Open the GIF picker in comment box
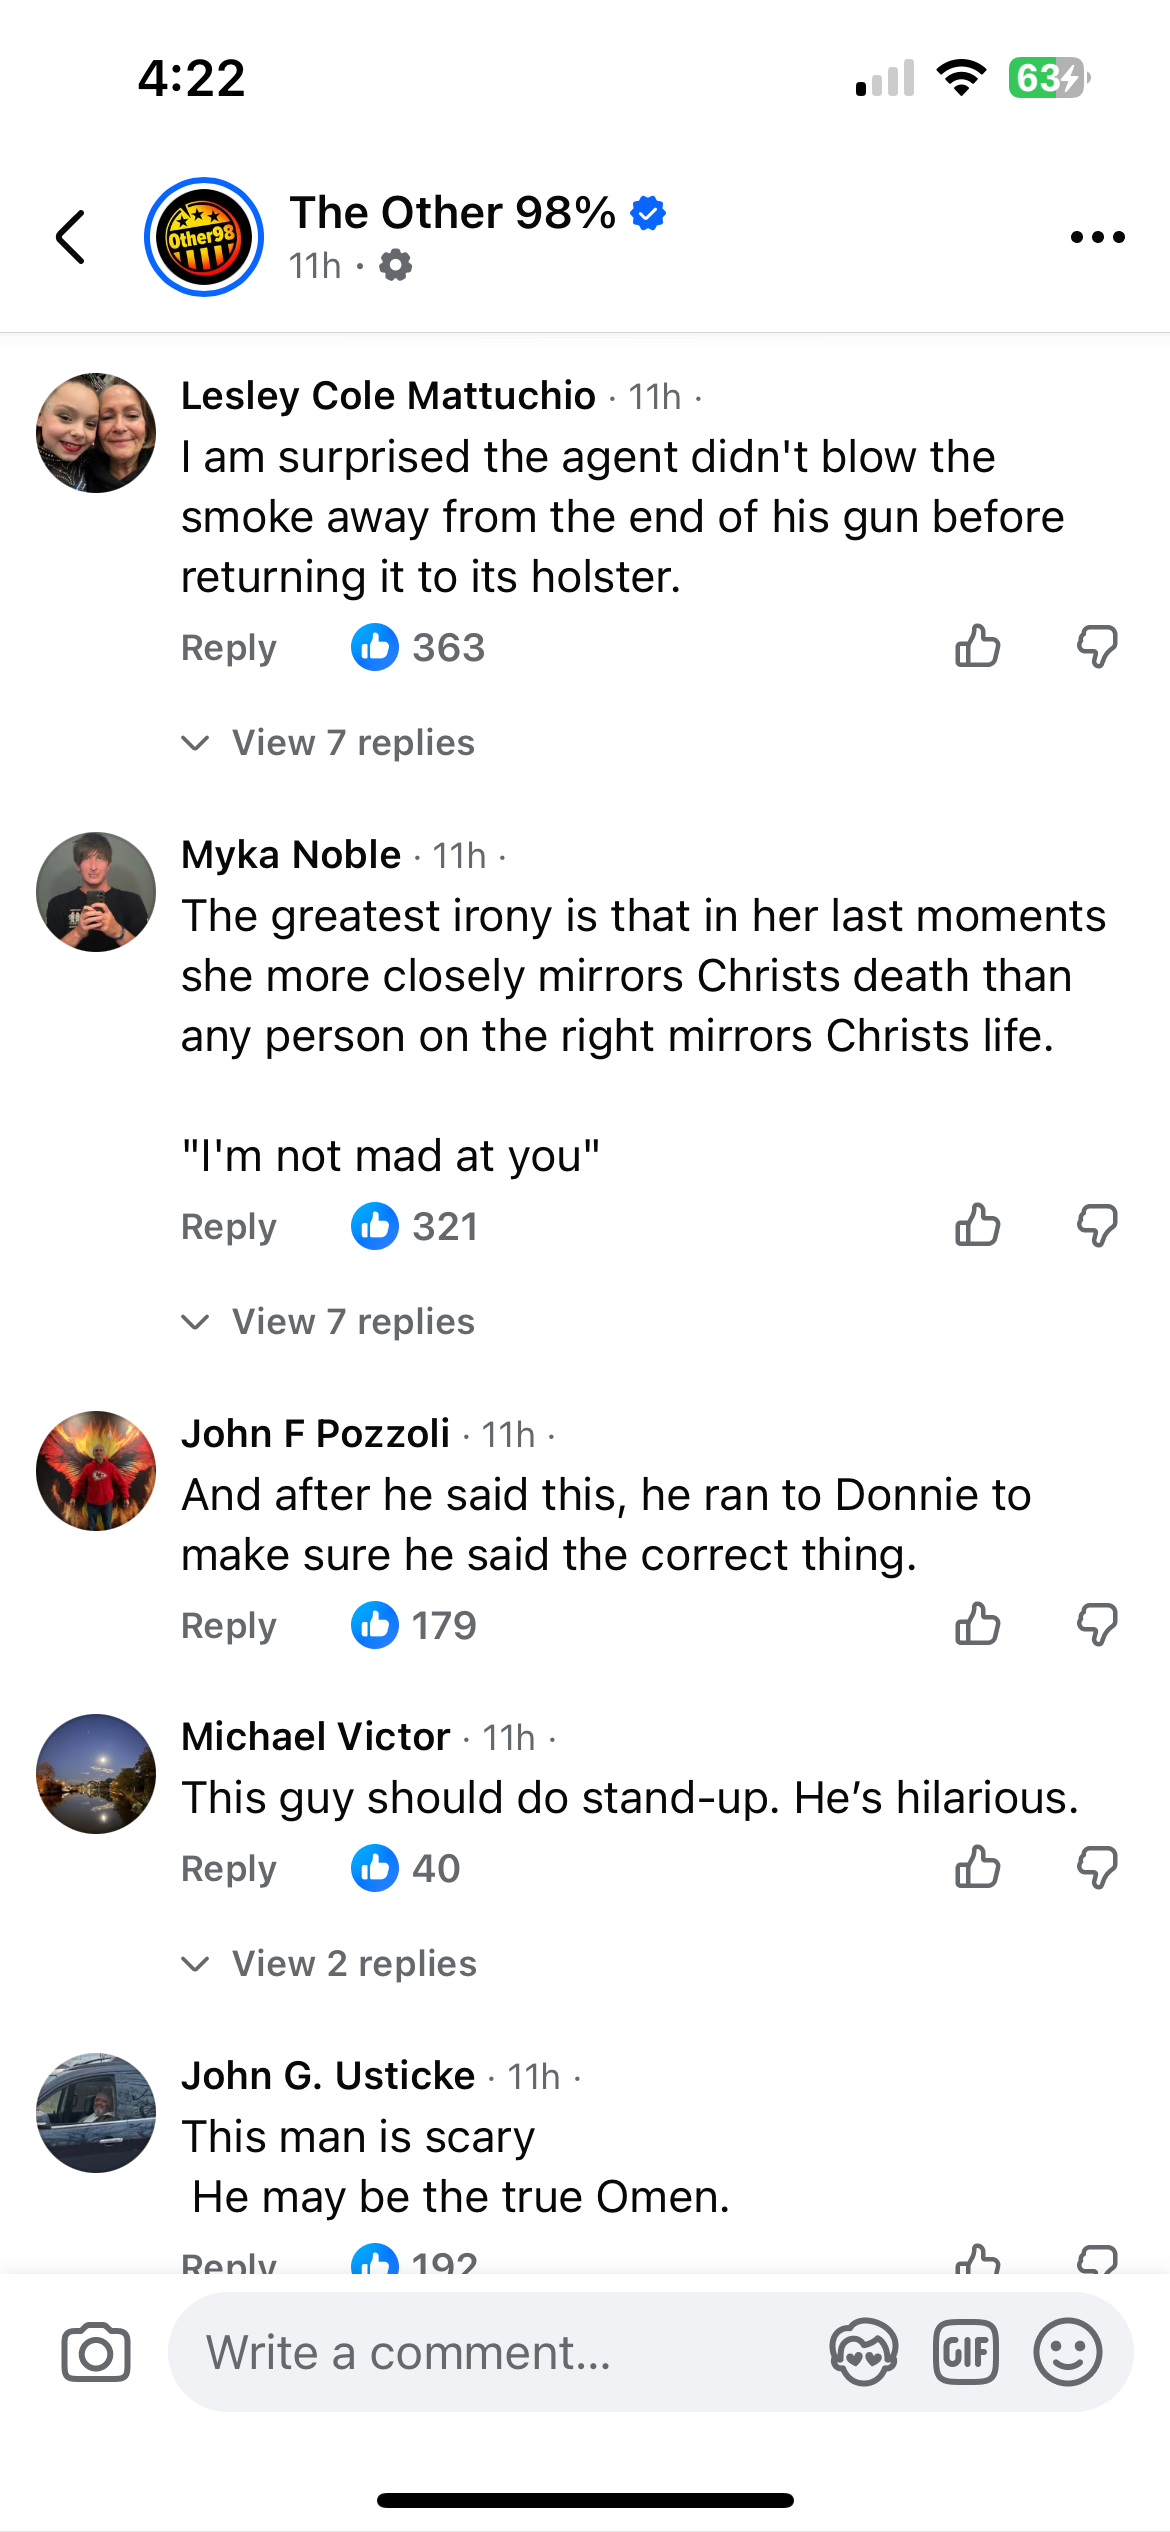1170x2532 pixels. [x=965, y=2352]
